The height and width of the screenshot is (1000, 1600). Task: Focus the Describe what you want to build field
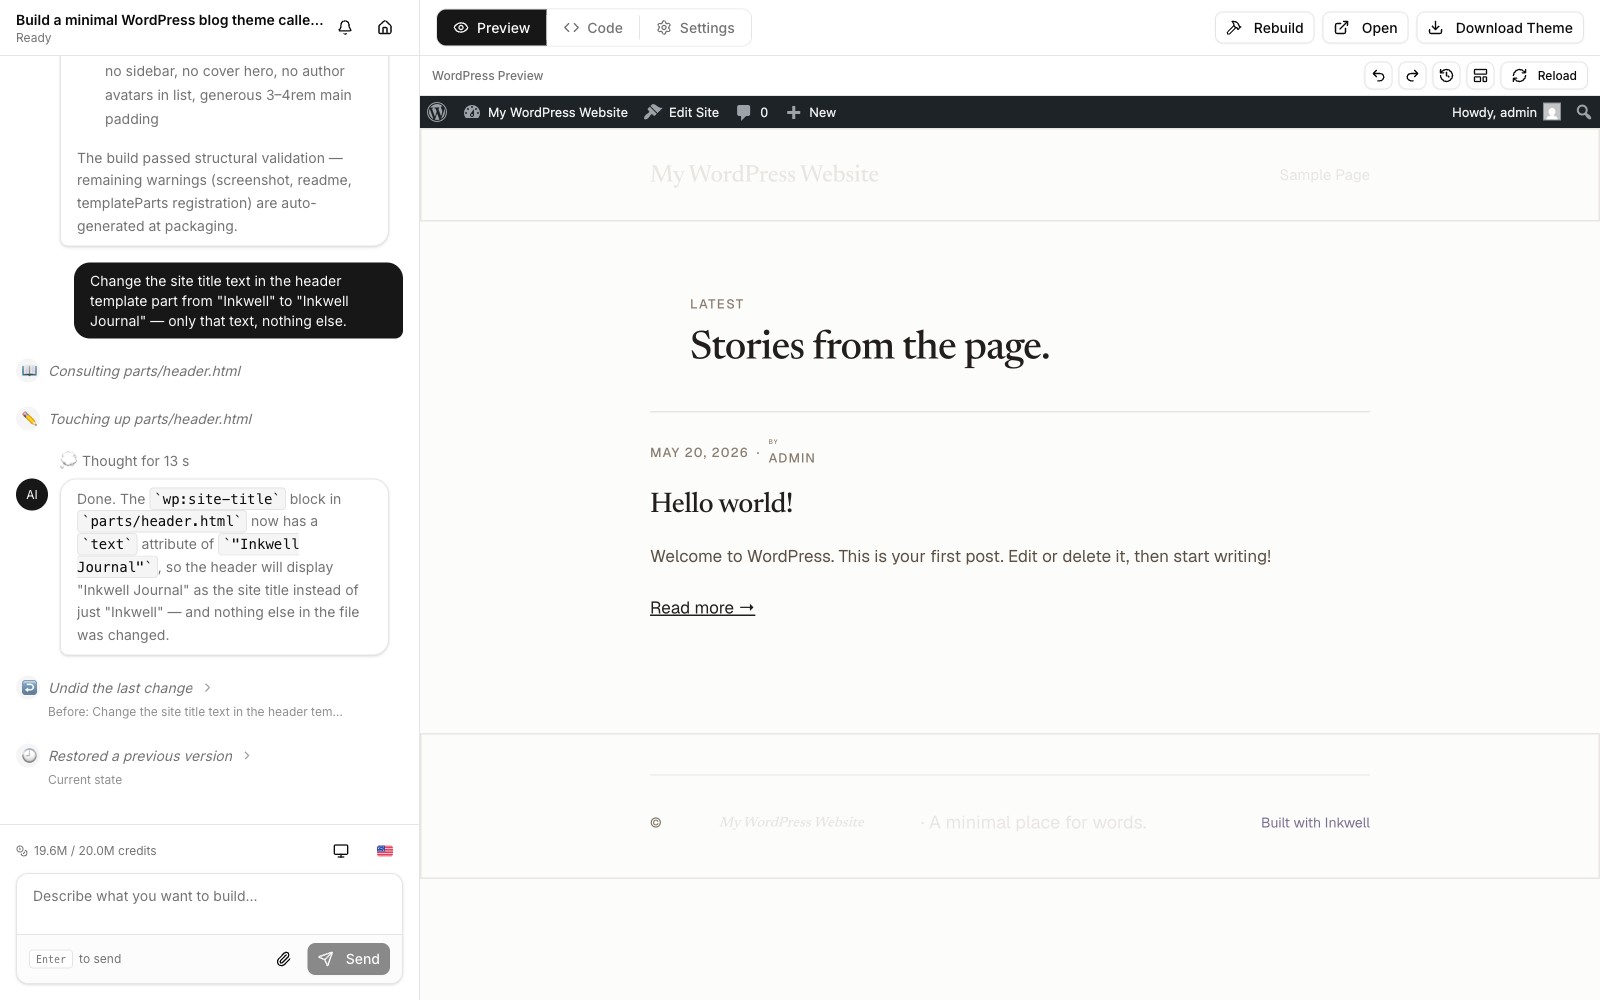coord(209,905)
